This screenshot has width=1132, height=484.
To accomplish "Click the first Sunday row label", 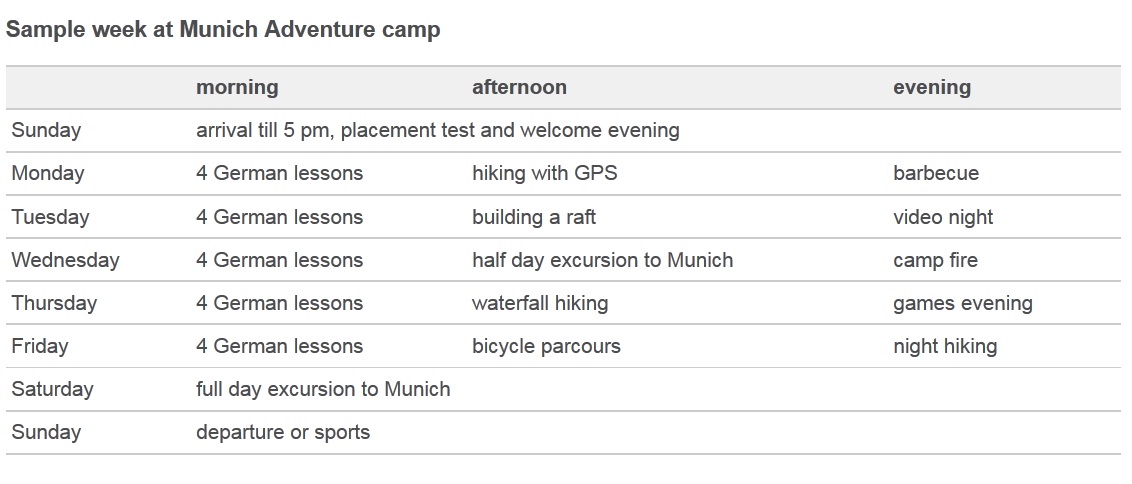I will point(46,131).
